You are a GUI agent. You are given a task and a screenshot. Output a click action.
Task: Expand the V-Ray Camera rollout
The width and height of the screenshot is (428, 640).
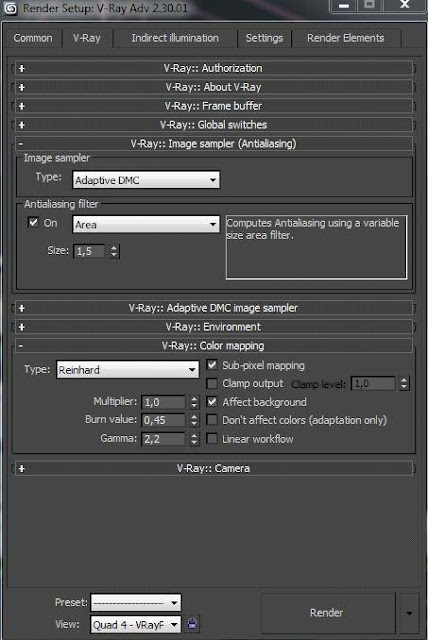point(214,468)
